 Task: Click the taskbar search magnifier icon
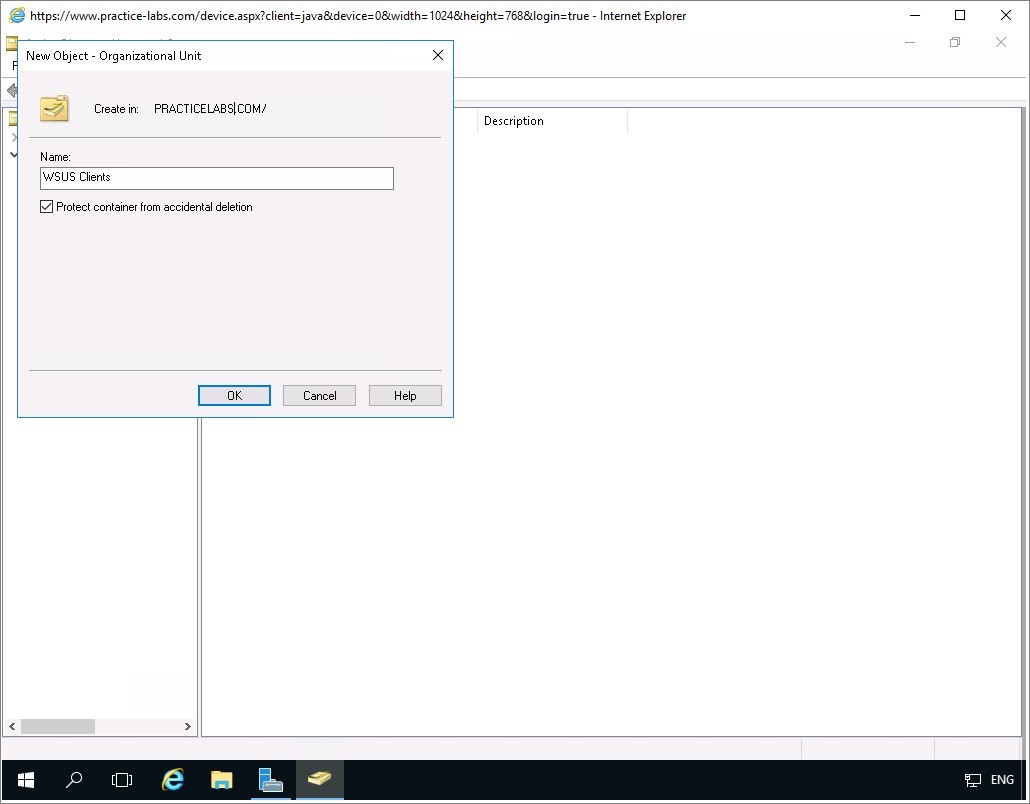[x=74, y=780]
